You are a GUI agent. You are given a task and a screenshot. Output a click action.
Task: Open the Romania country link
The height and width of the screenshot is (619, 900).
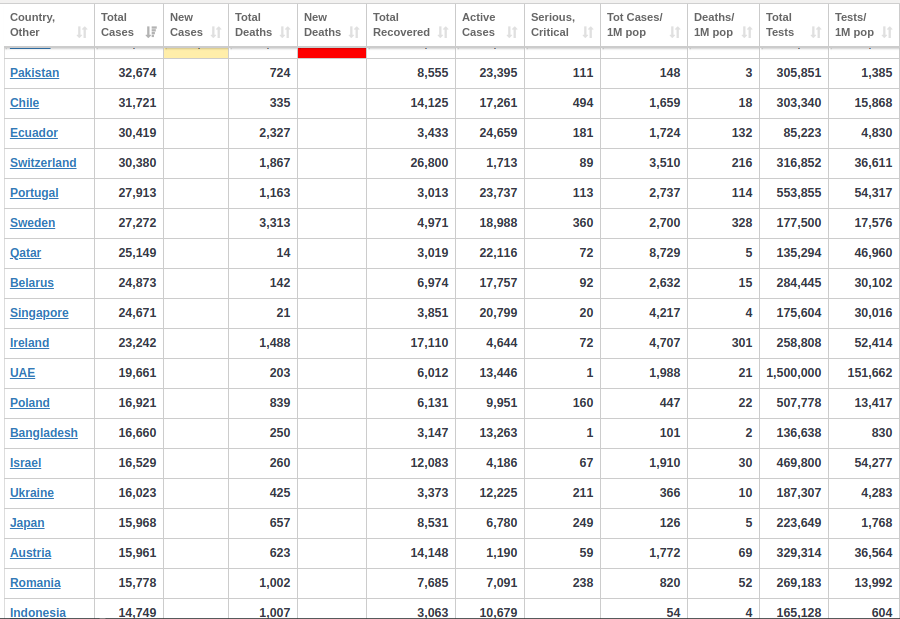35,583
